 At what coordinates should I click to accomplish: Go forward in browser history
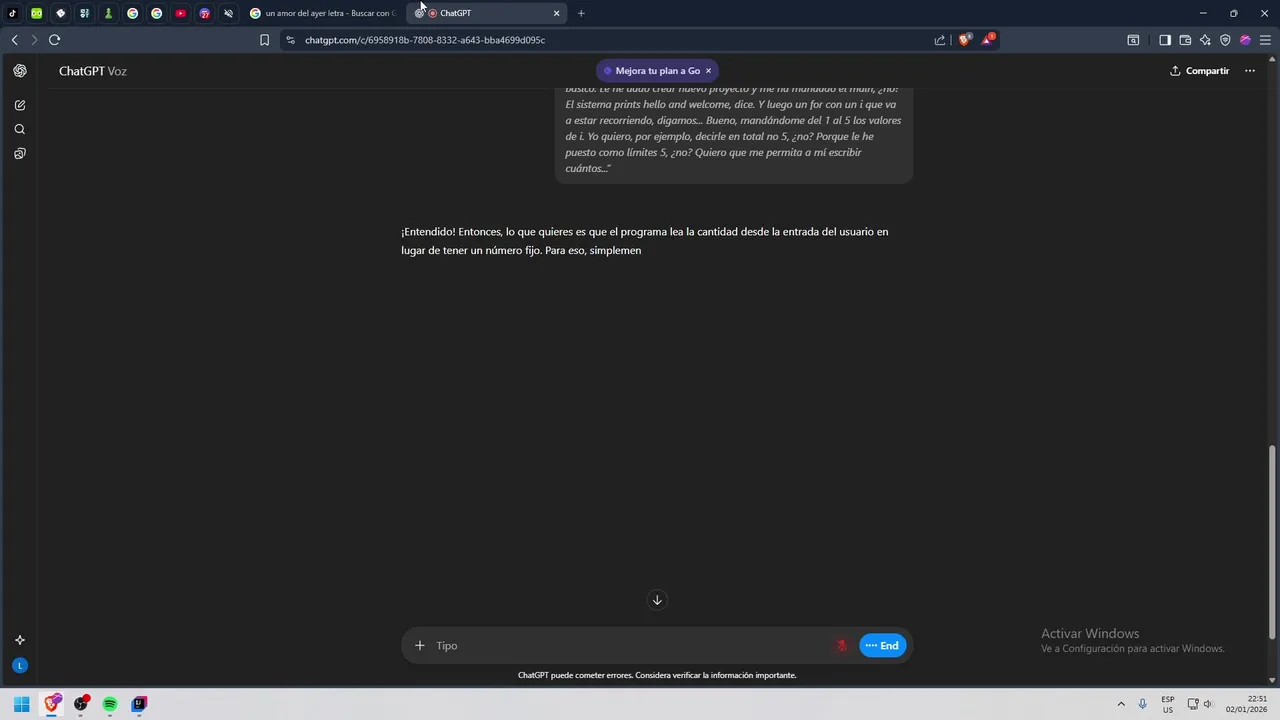pos(34,40)
